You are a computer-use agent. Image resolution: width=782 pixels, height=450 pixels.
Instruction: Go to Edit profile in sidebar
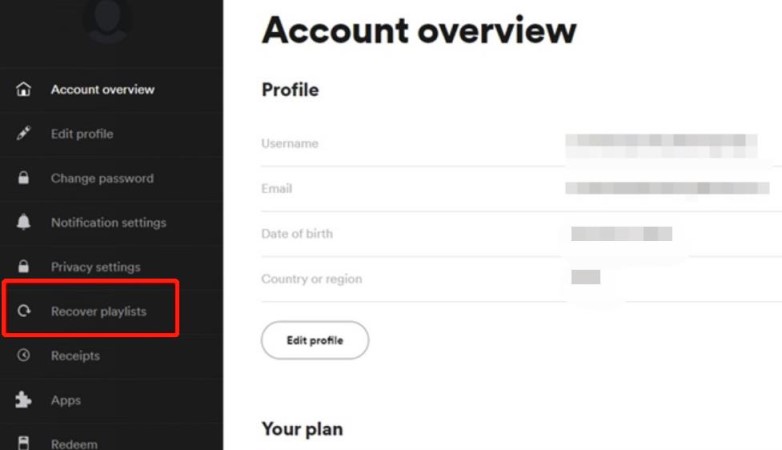click(82, 134)
